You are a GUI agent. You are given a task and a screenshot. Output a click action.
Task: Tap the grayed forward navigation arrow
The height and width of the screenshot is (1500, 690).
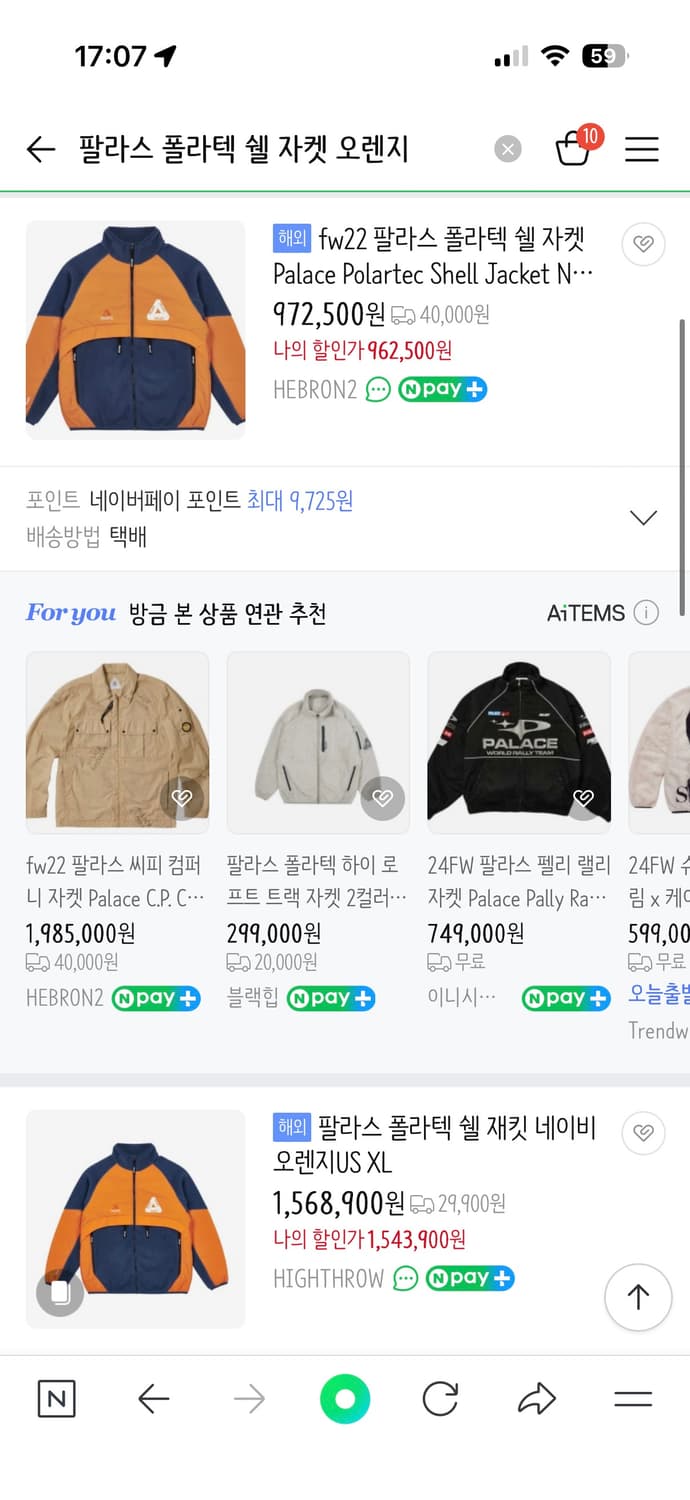(x=248, y=1399)
